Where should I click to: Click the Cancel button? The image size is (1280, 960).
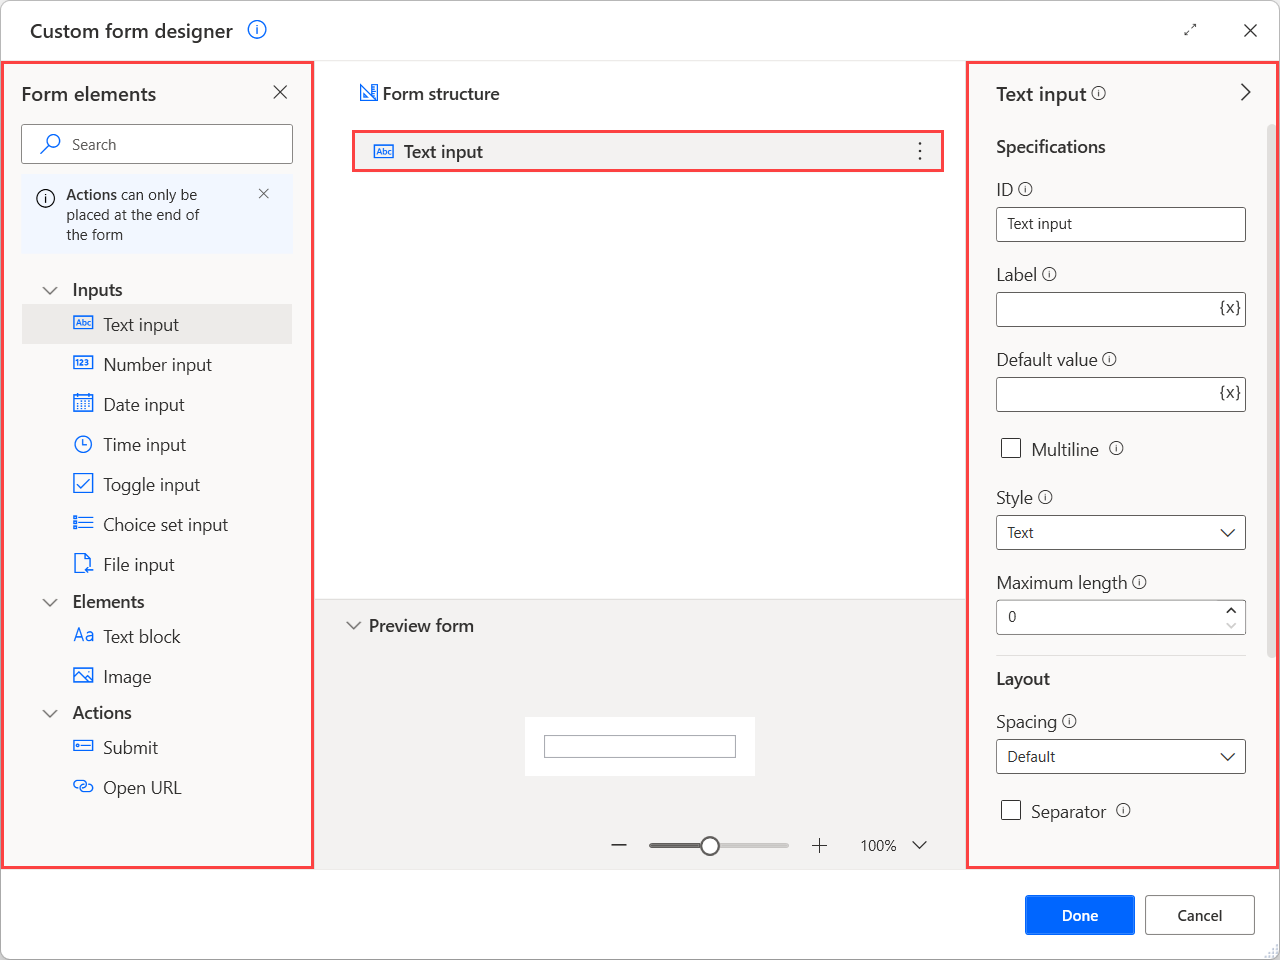coord(1199,915)
